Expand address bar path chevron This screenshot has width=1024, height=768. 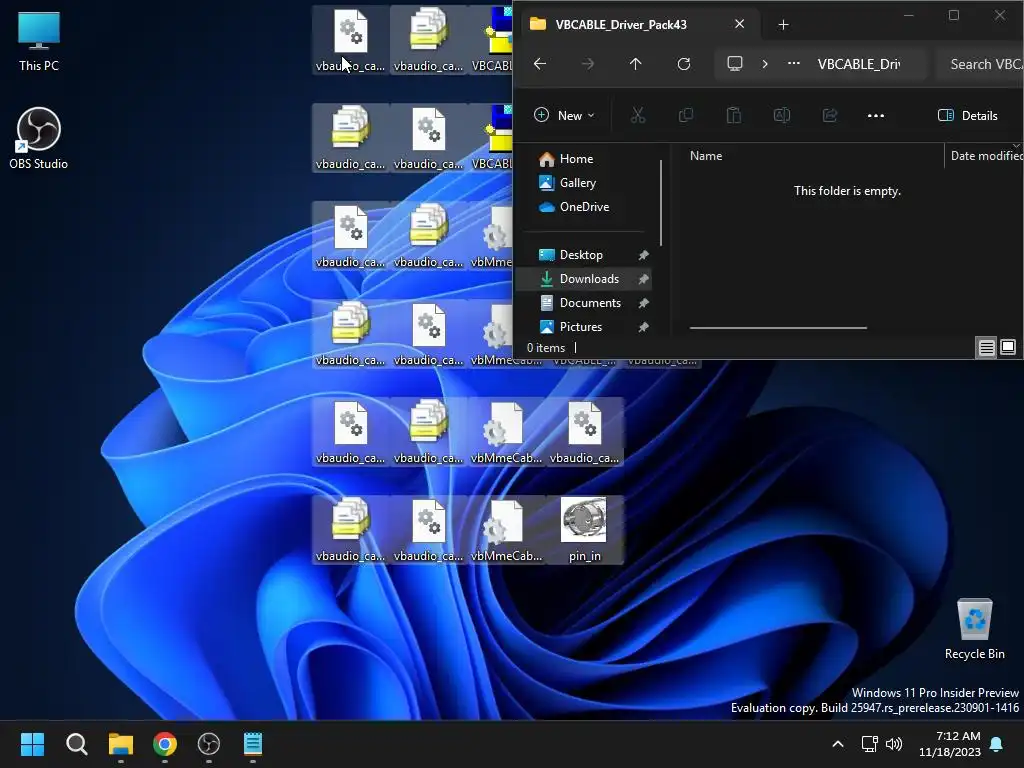click(765, 64)
